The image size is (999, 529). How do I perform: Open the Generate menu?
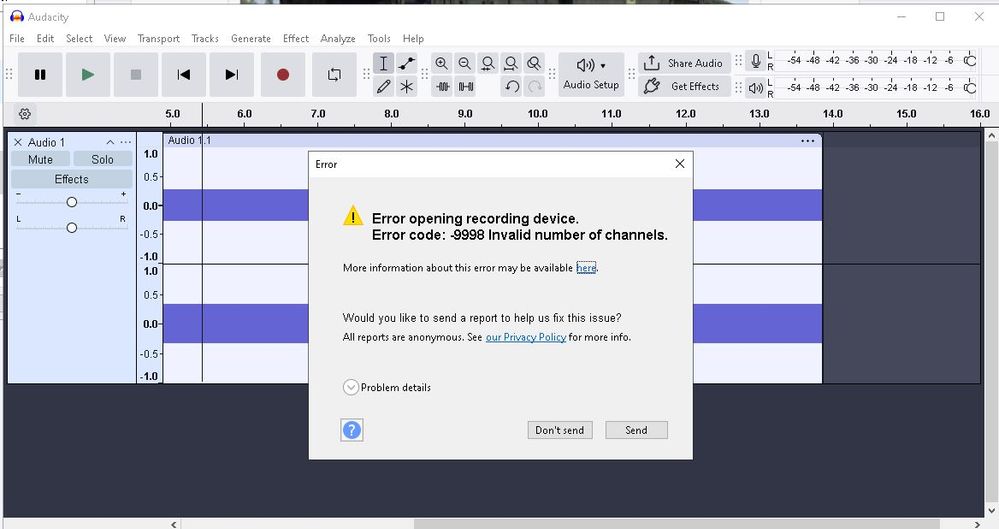251,38
